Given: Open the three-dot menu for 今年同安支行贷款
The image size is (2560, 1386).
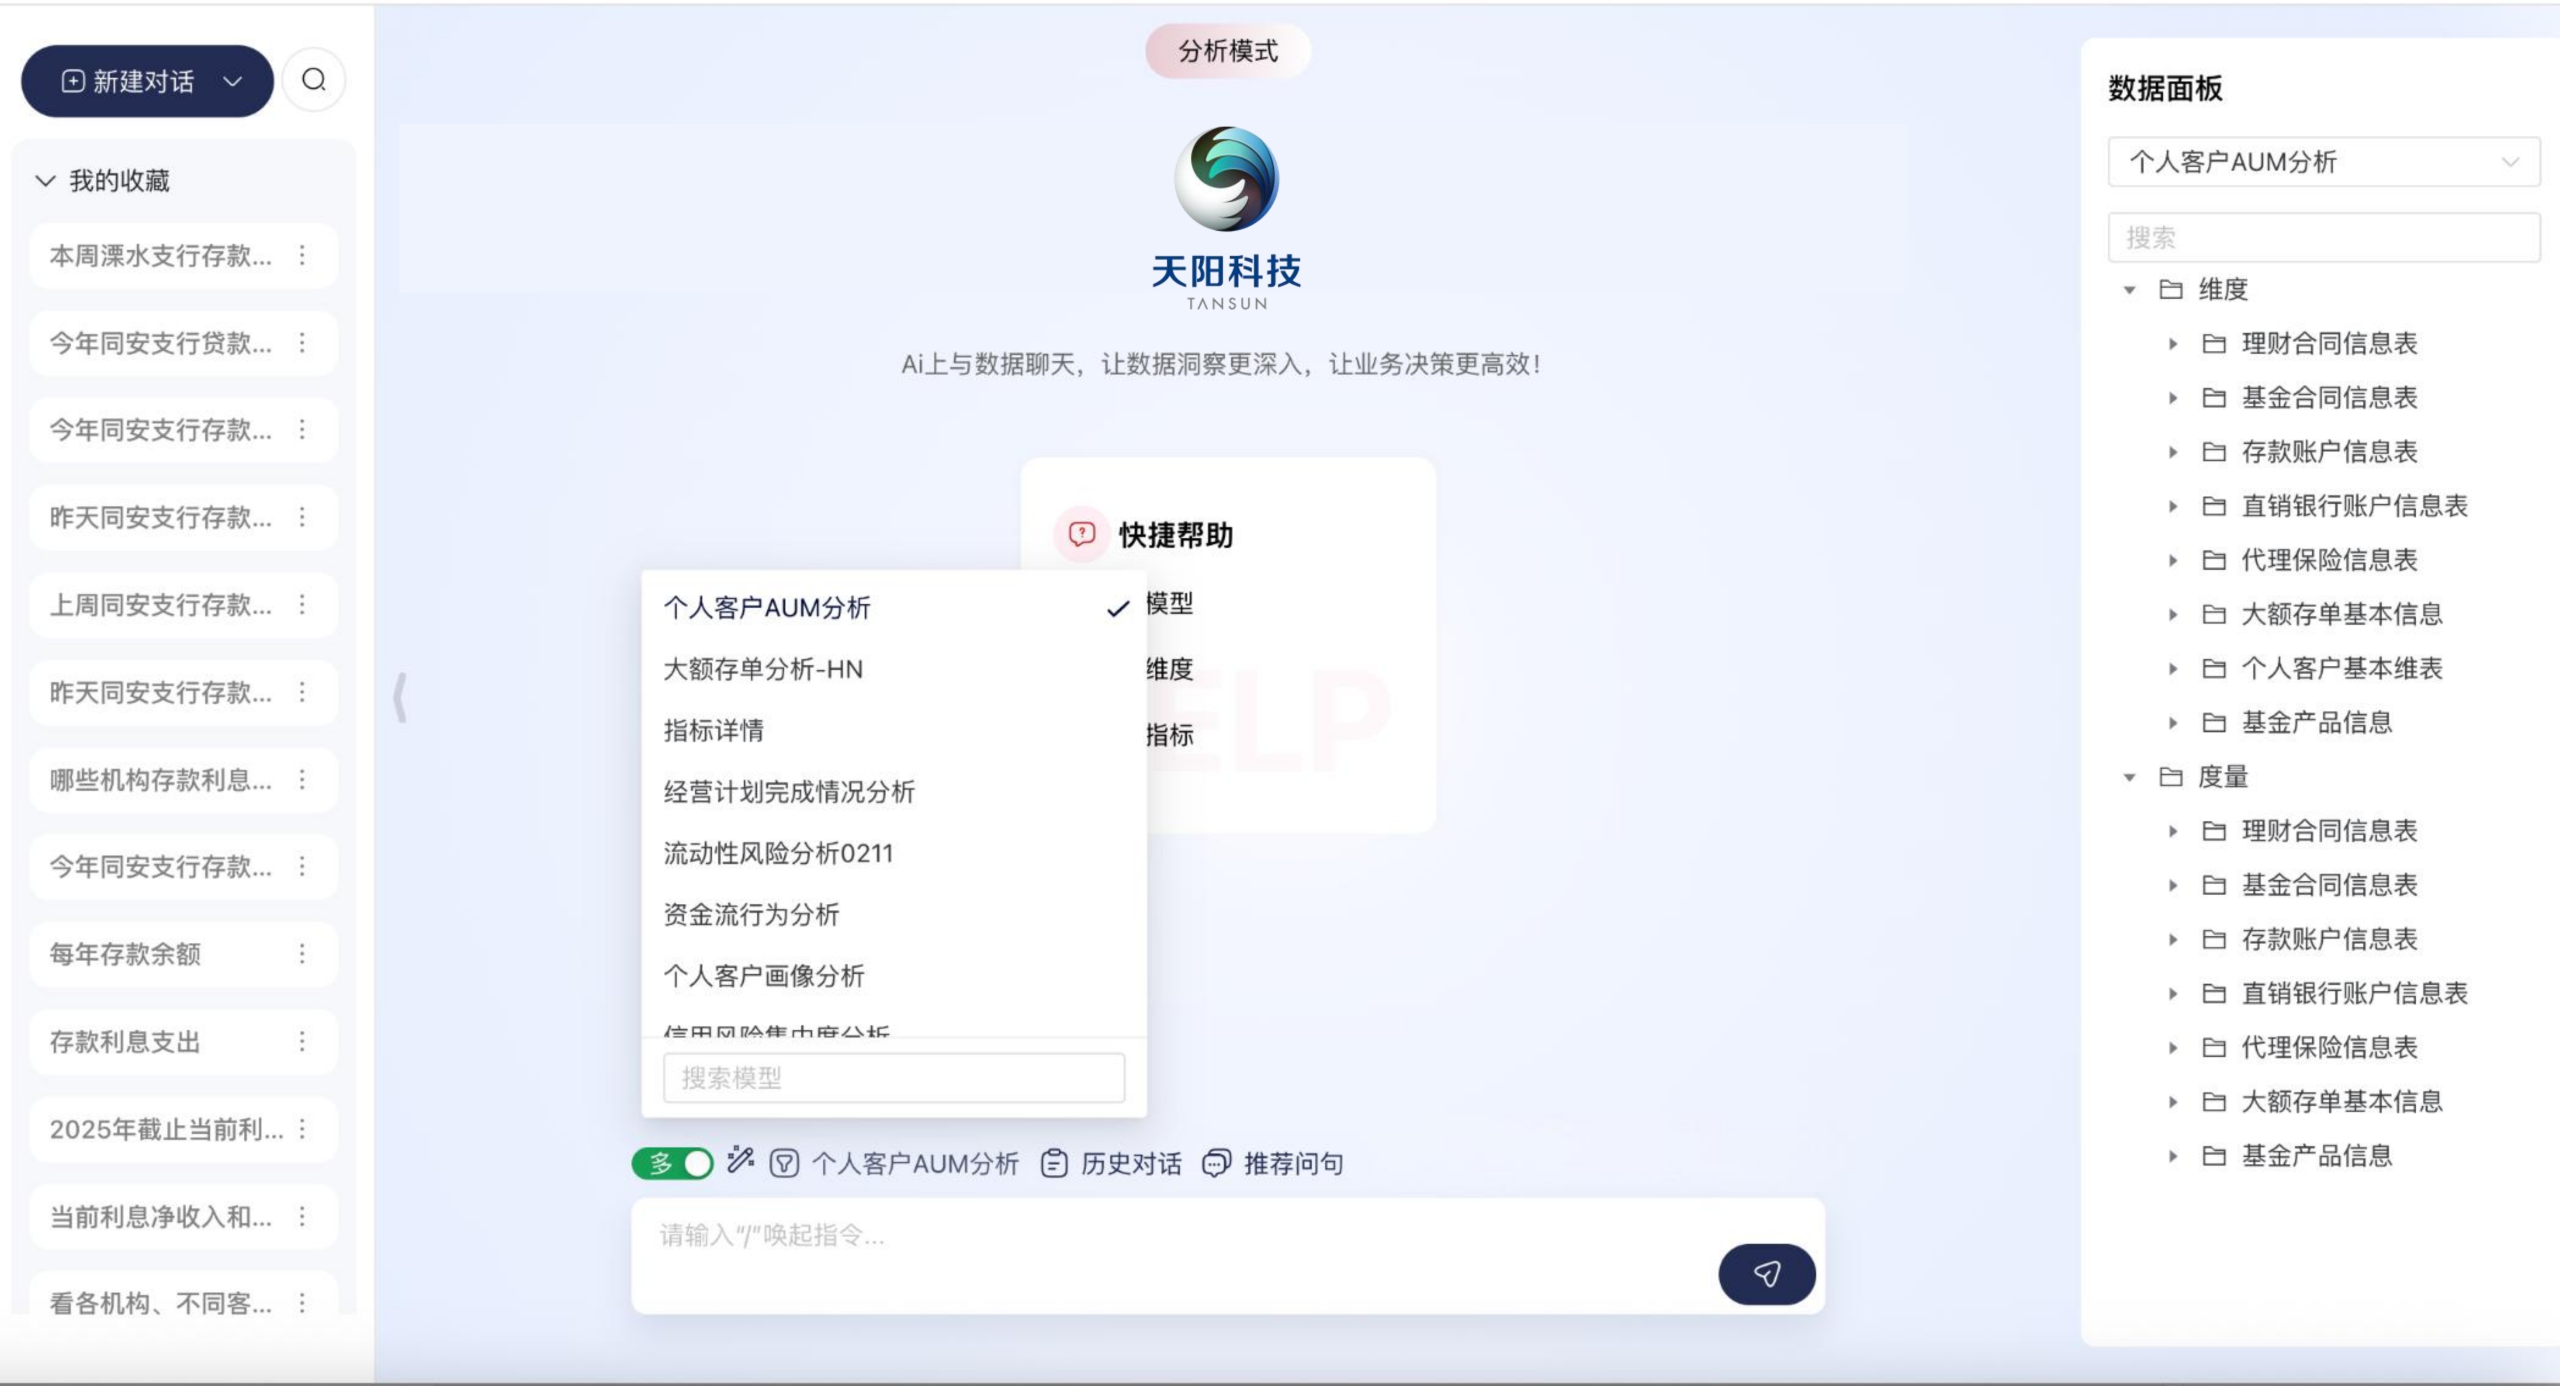Looking at the screenshot, I should [302, 343].
